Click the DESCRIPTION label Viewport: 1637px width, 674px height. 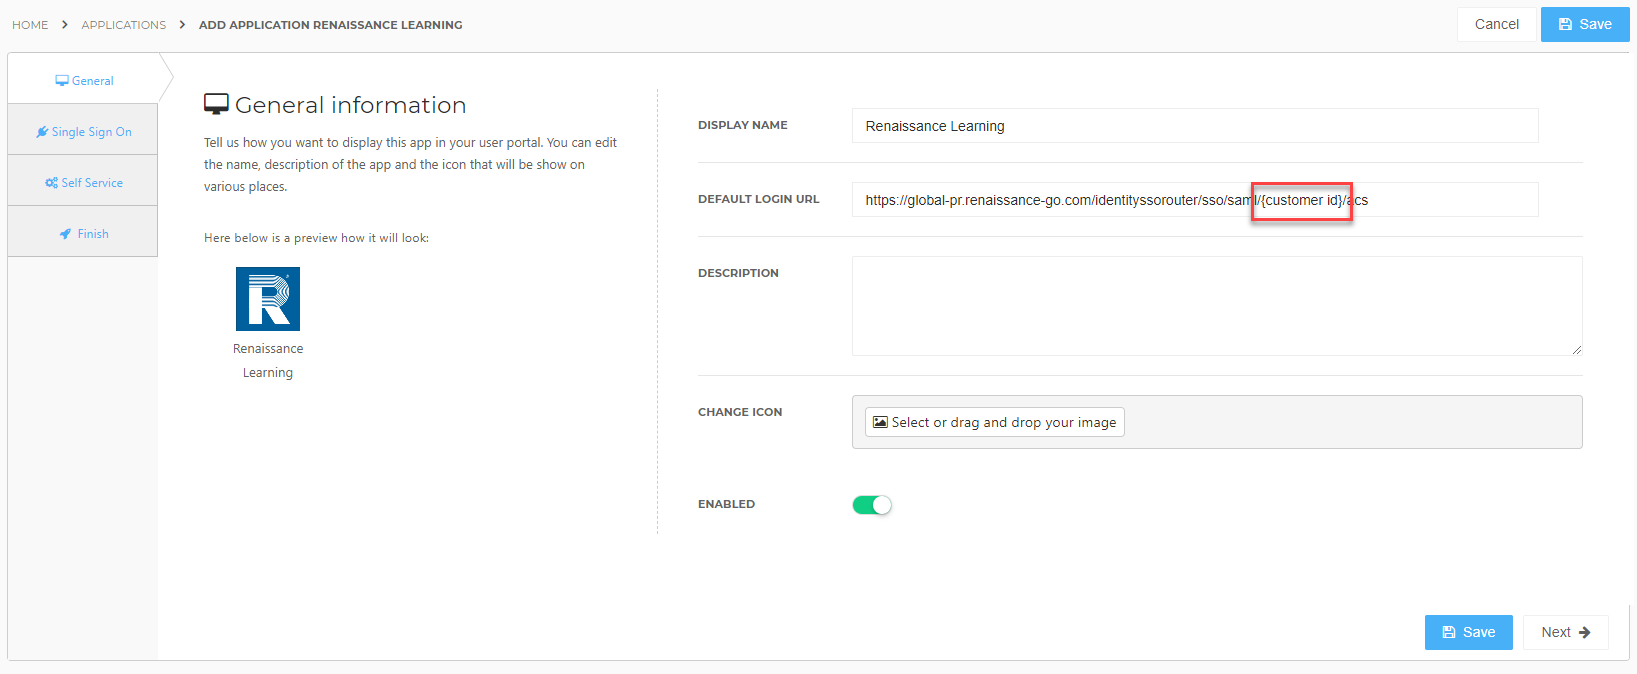(x=738, y=273)
